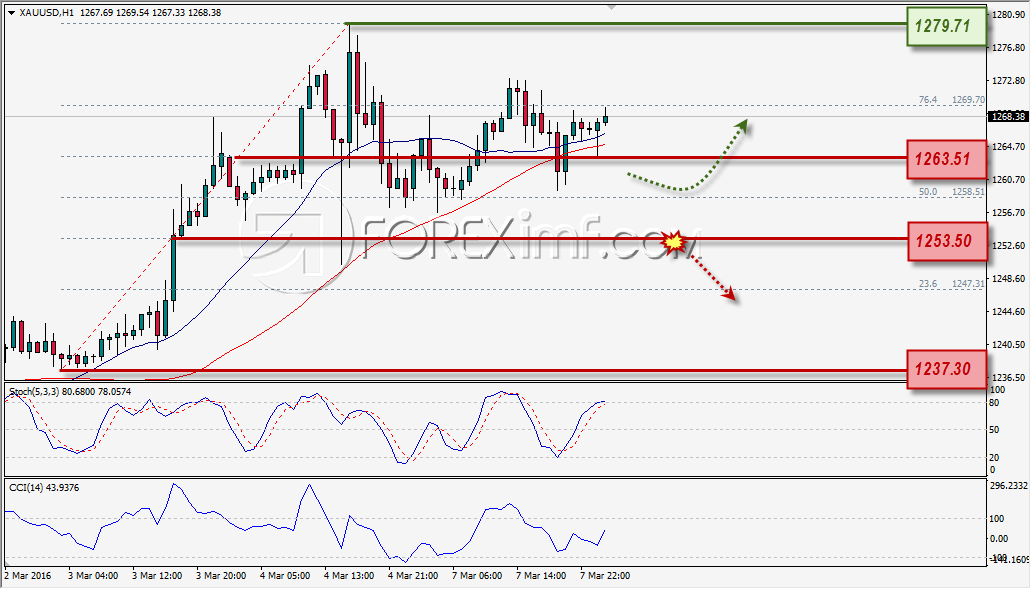This screenshot has height=589, width=1031.
Task: Click the Stochastic 80 level label
Action: [995, 403]
